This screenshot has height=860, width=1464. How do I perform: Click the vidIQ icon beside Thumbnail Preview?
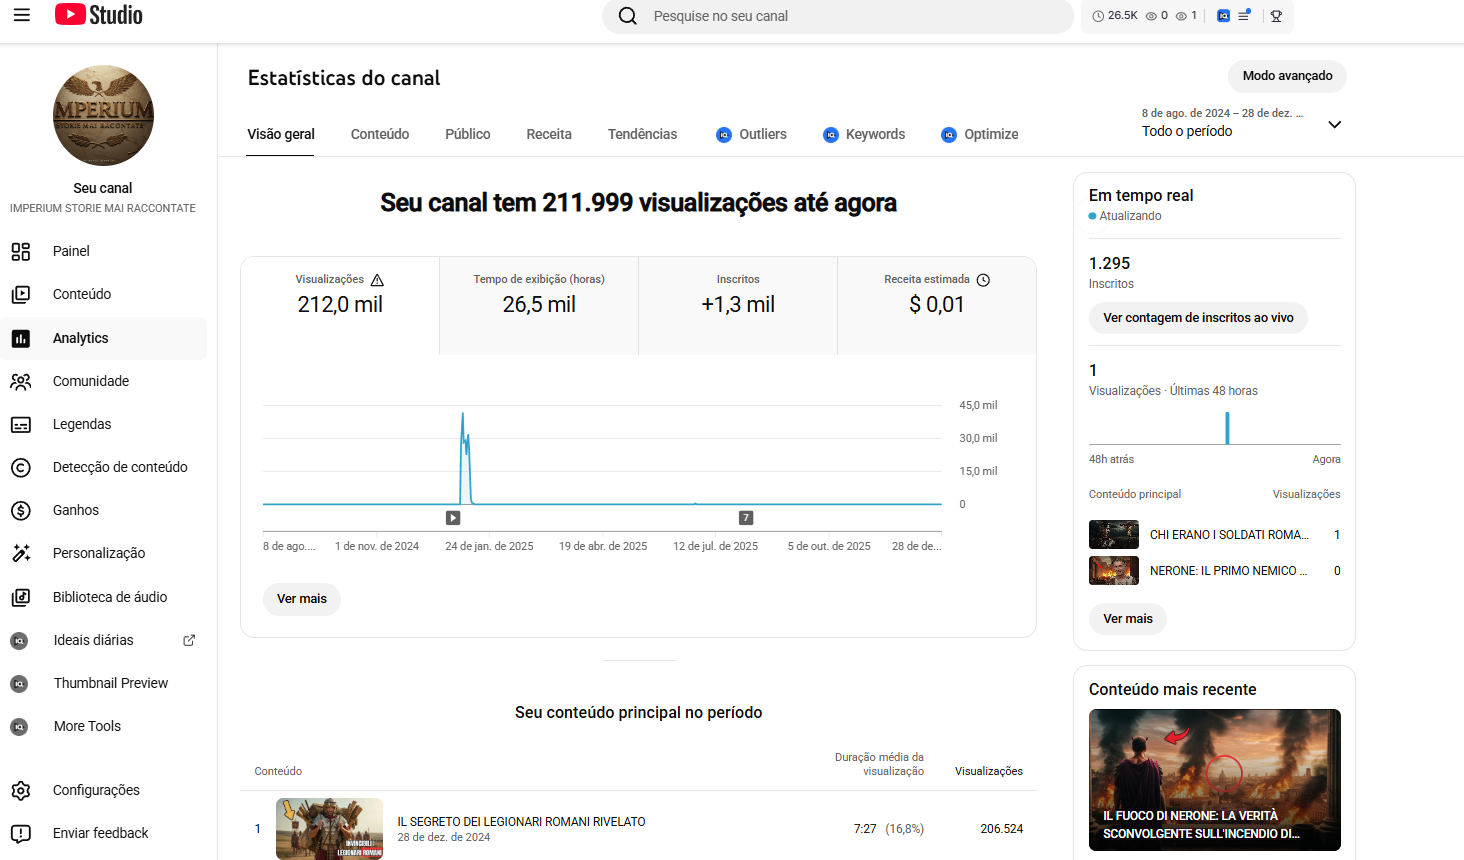[x=19, y=683]
